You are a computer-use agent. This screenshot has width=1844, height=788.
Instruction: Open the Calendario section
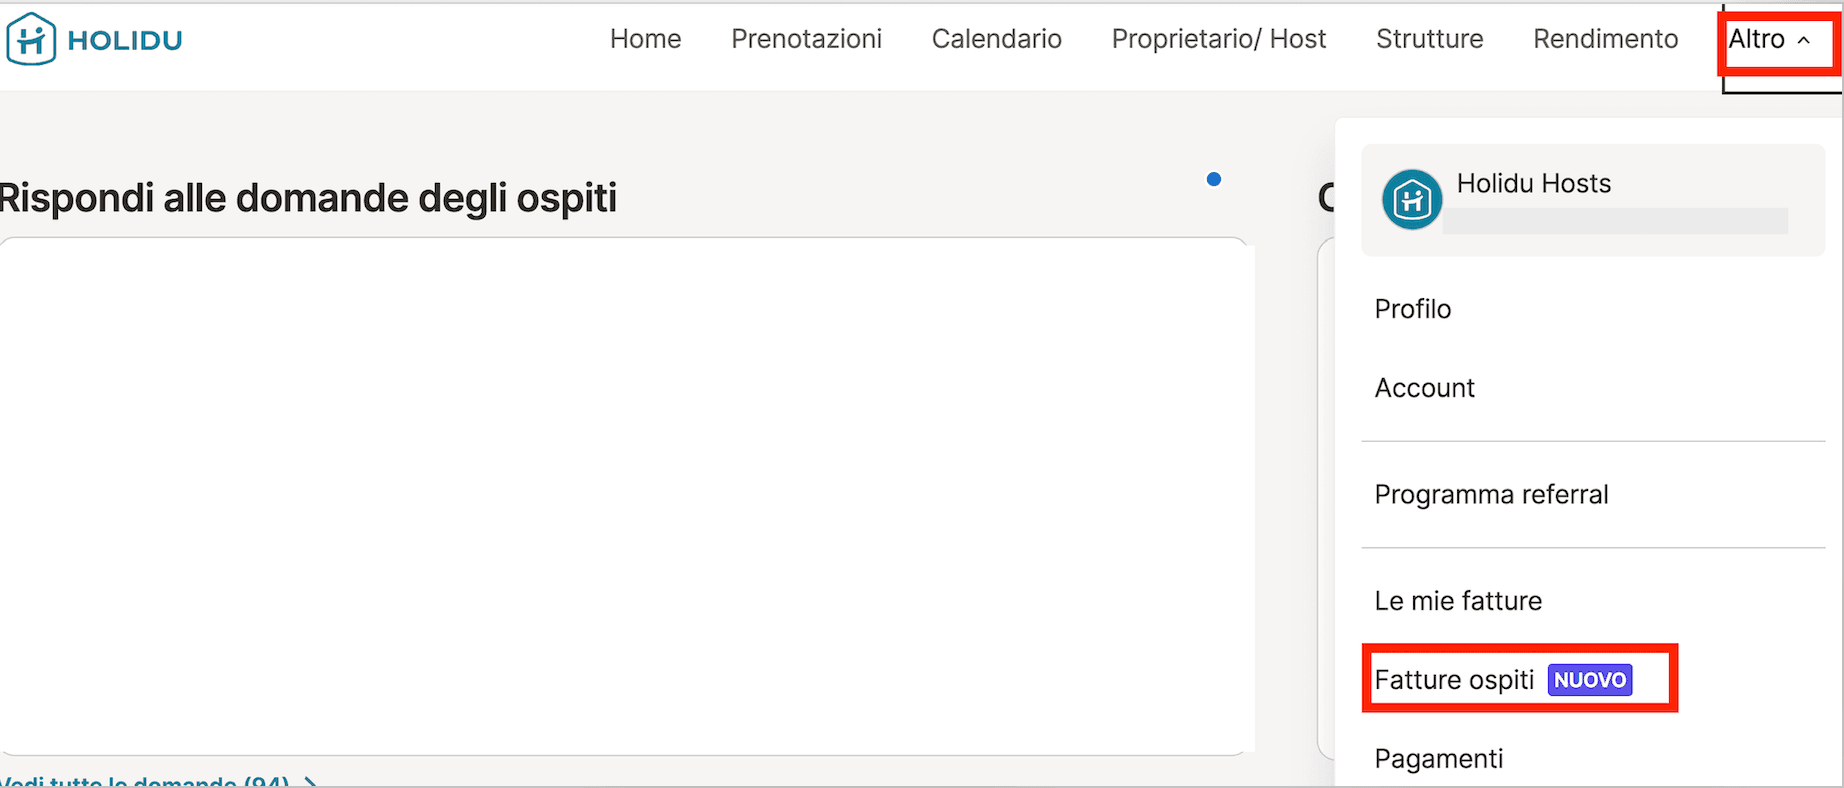(996, 39)
